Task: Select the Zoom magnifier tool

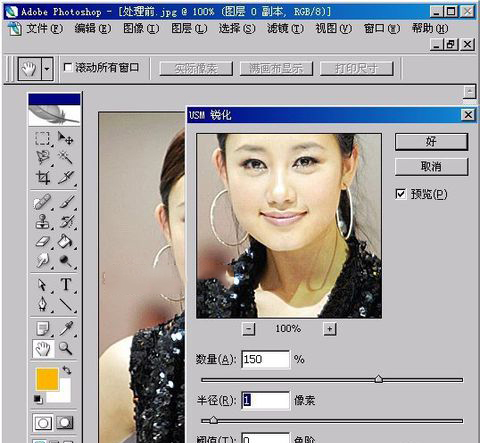Action: click(65, 348)
